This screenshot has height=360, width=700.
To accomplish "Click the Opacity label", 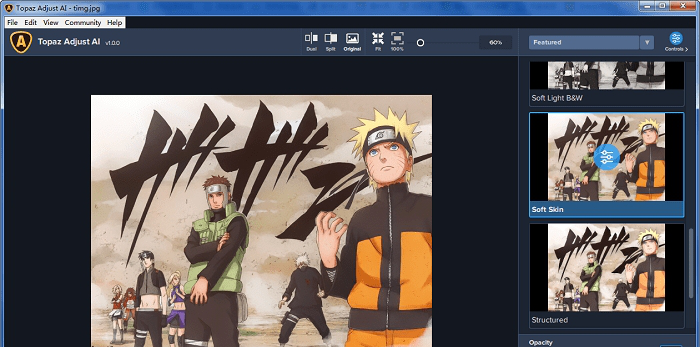I will tap(541, 343).
